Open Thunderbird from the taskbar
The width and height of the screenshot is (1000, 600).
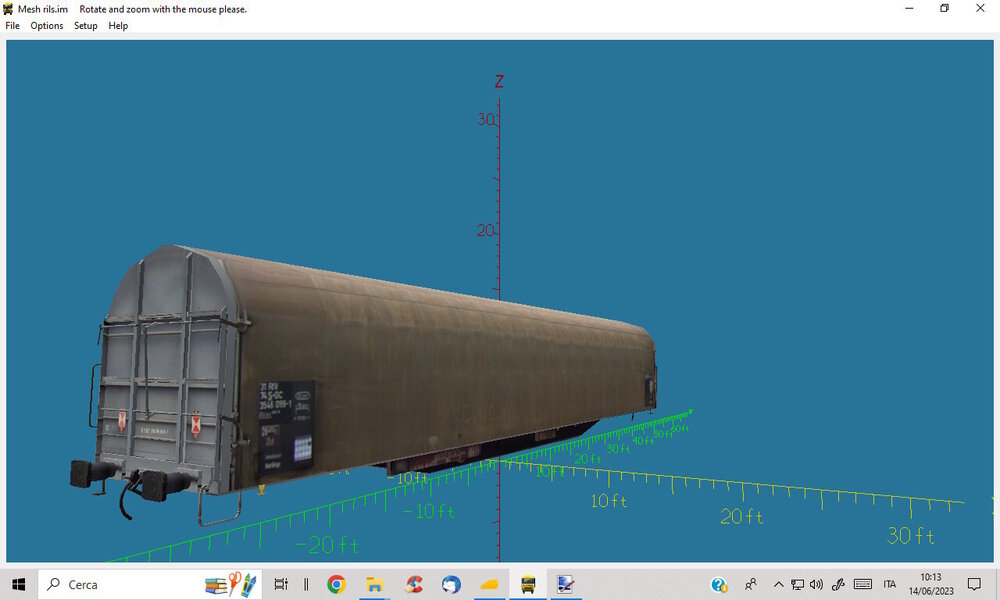click(x=452, y=584)
